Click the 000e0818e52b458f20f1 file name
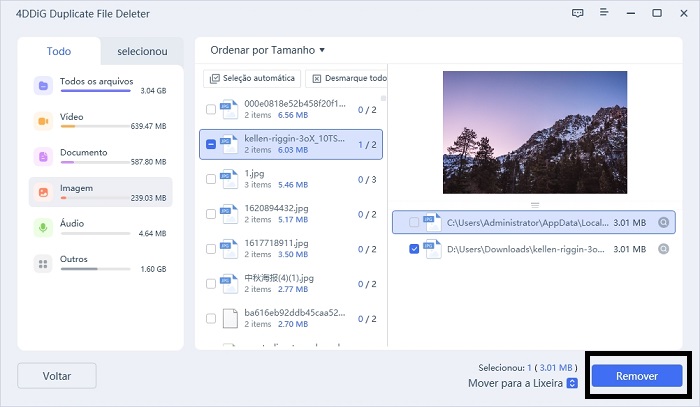Image resolution: width=700 pixels, height=407 pixels. [295, 104]
